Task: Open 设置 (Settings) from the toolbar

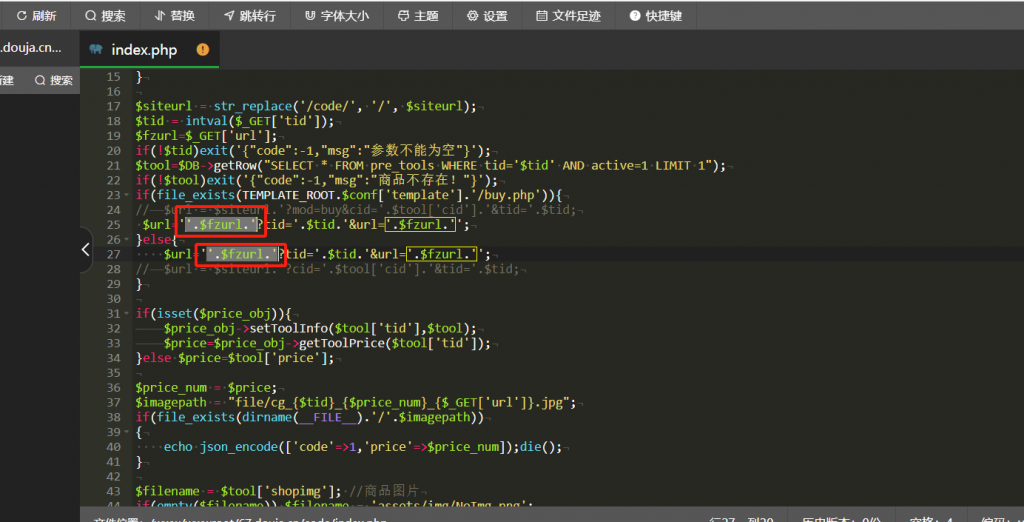Action: (x=487, y=16)
